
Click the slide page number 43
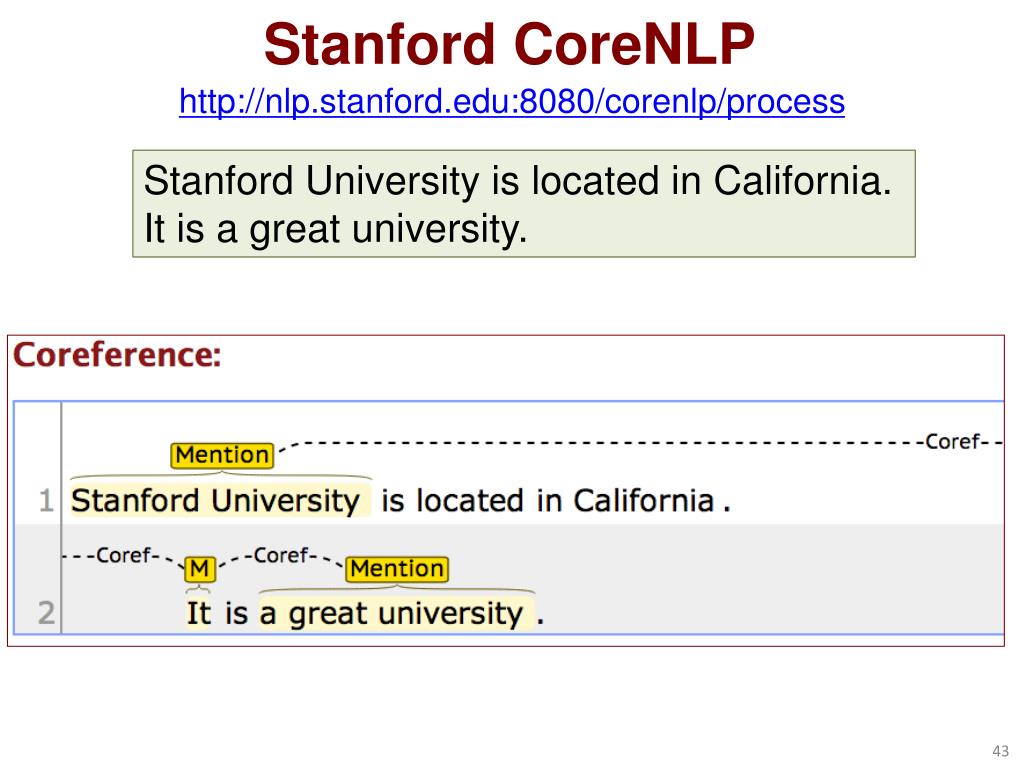coord(1000,751)
